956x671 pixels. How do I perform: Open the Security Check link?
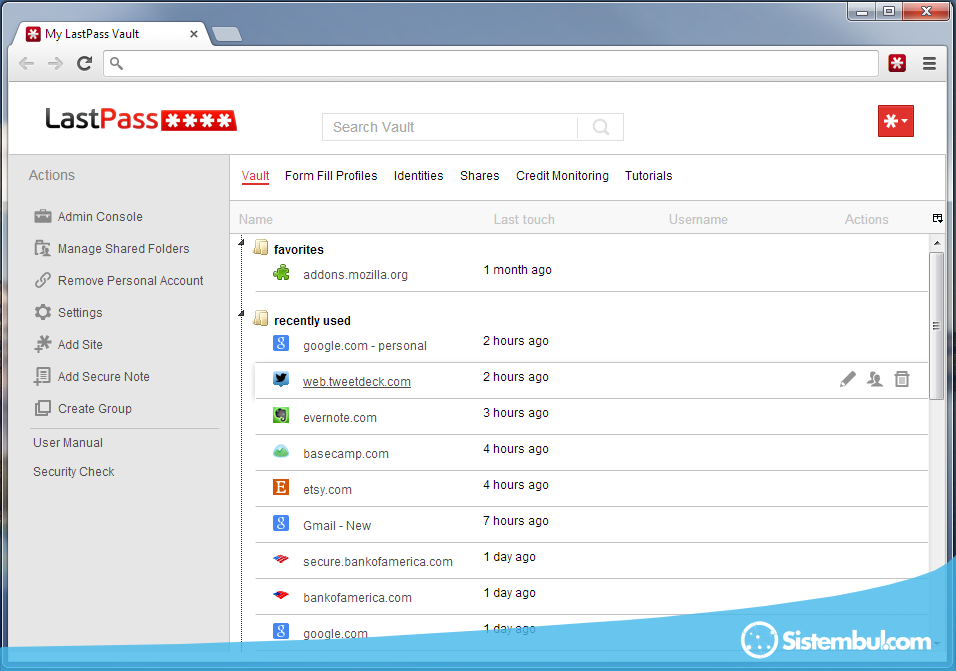point(74,472)
